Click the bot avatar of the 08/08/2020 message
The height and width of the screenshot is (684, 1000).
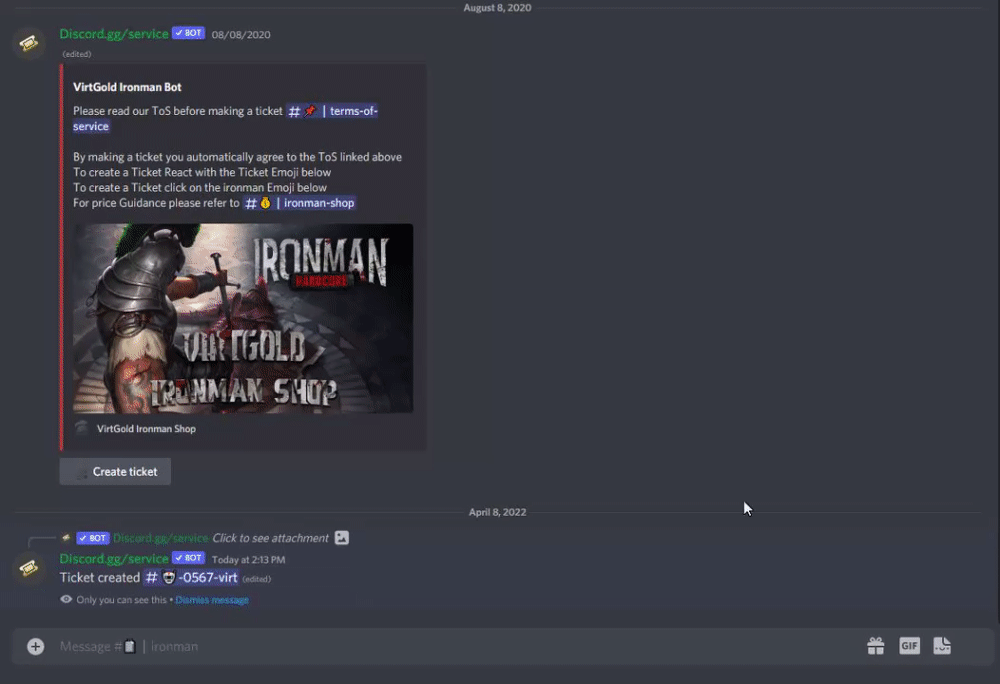click(29, 43)
